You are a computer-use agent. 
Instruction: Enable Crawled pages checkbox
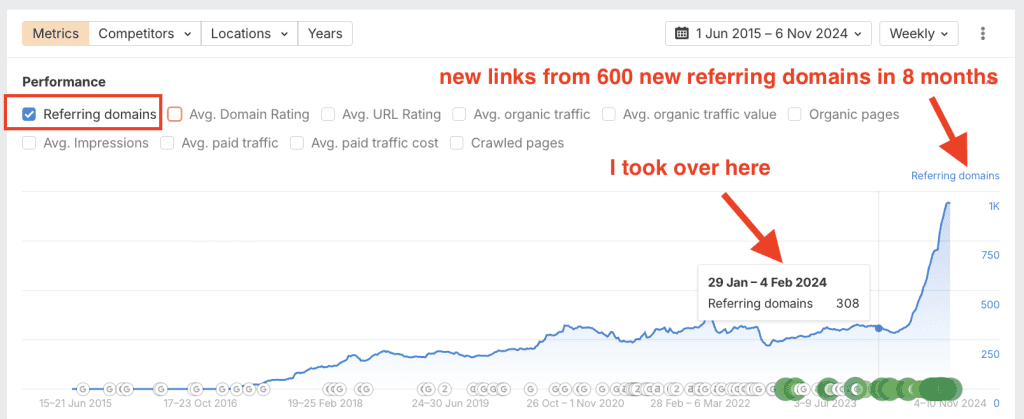coord(457,143)
